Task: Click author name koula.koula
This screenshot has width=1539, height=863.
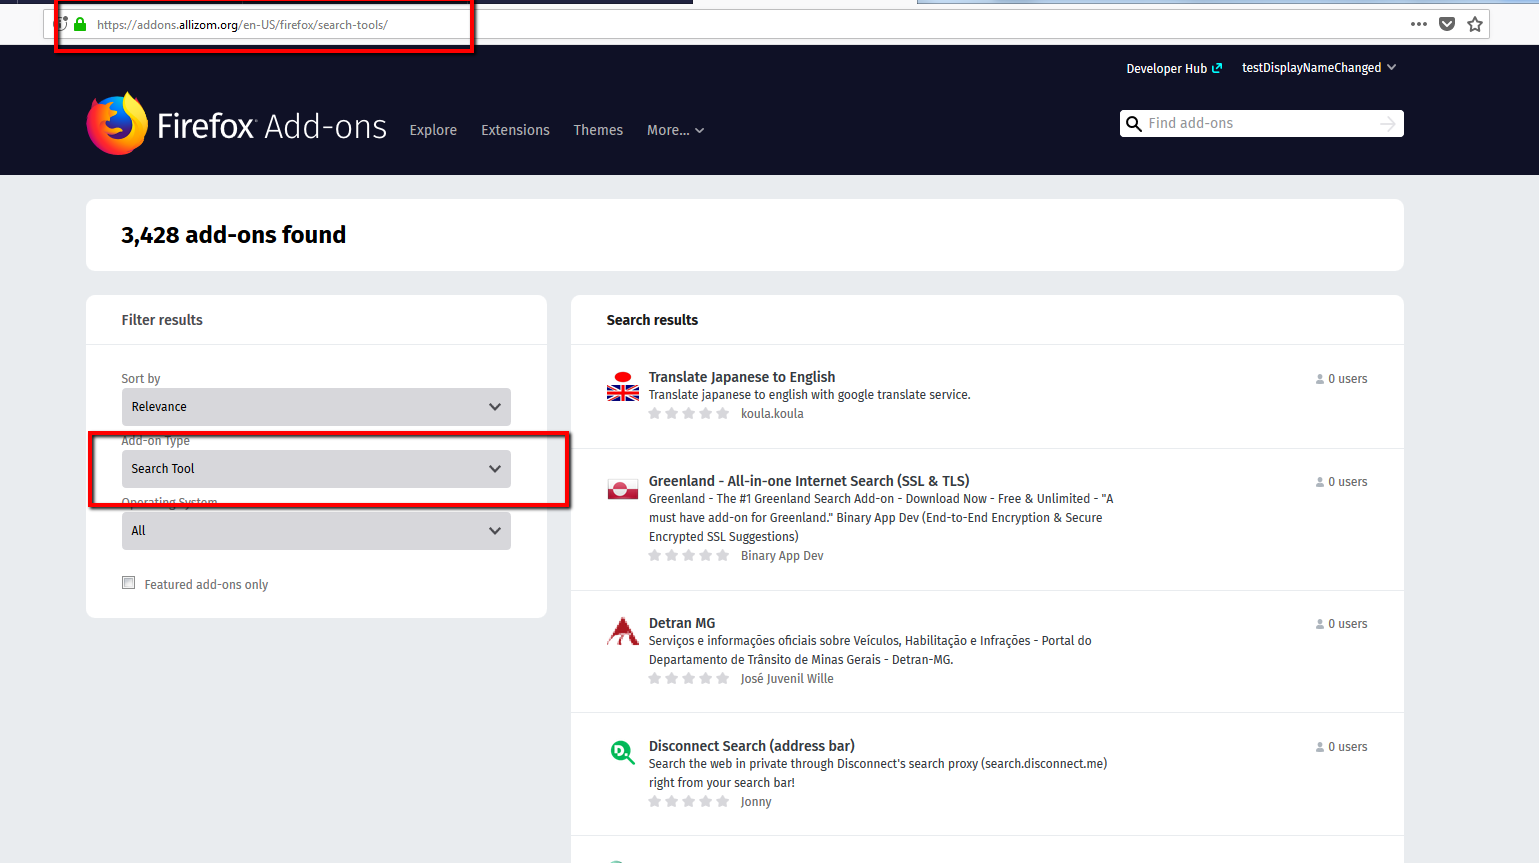Action: (x=772, y=414)
